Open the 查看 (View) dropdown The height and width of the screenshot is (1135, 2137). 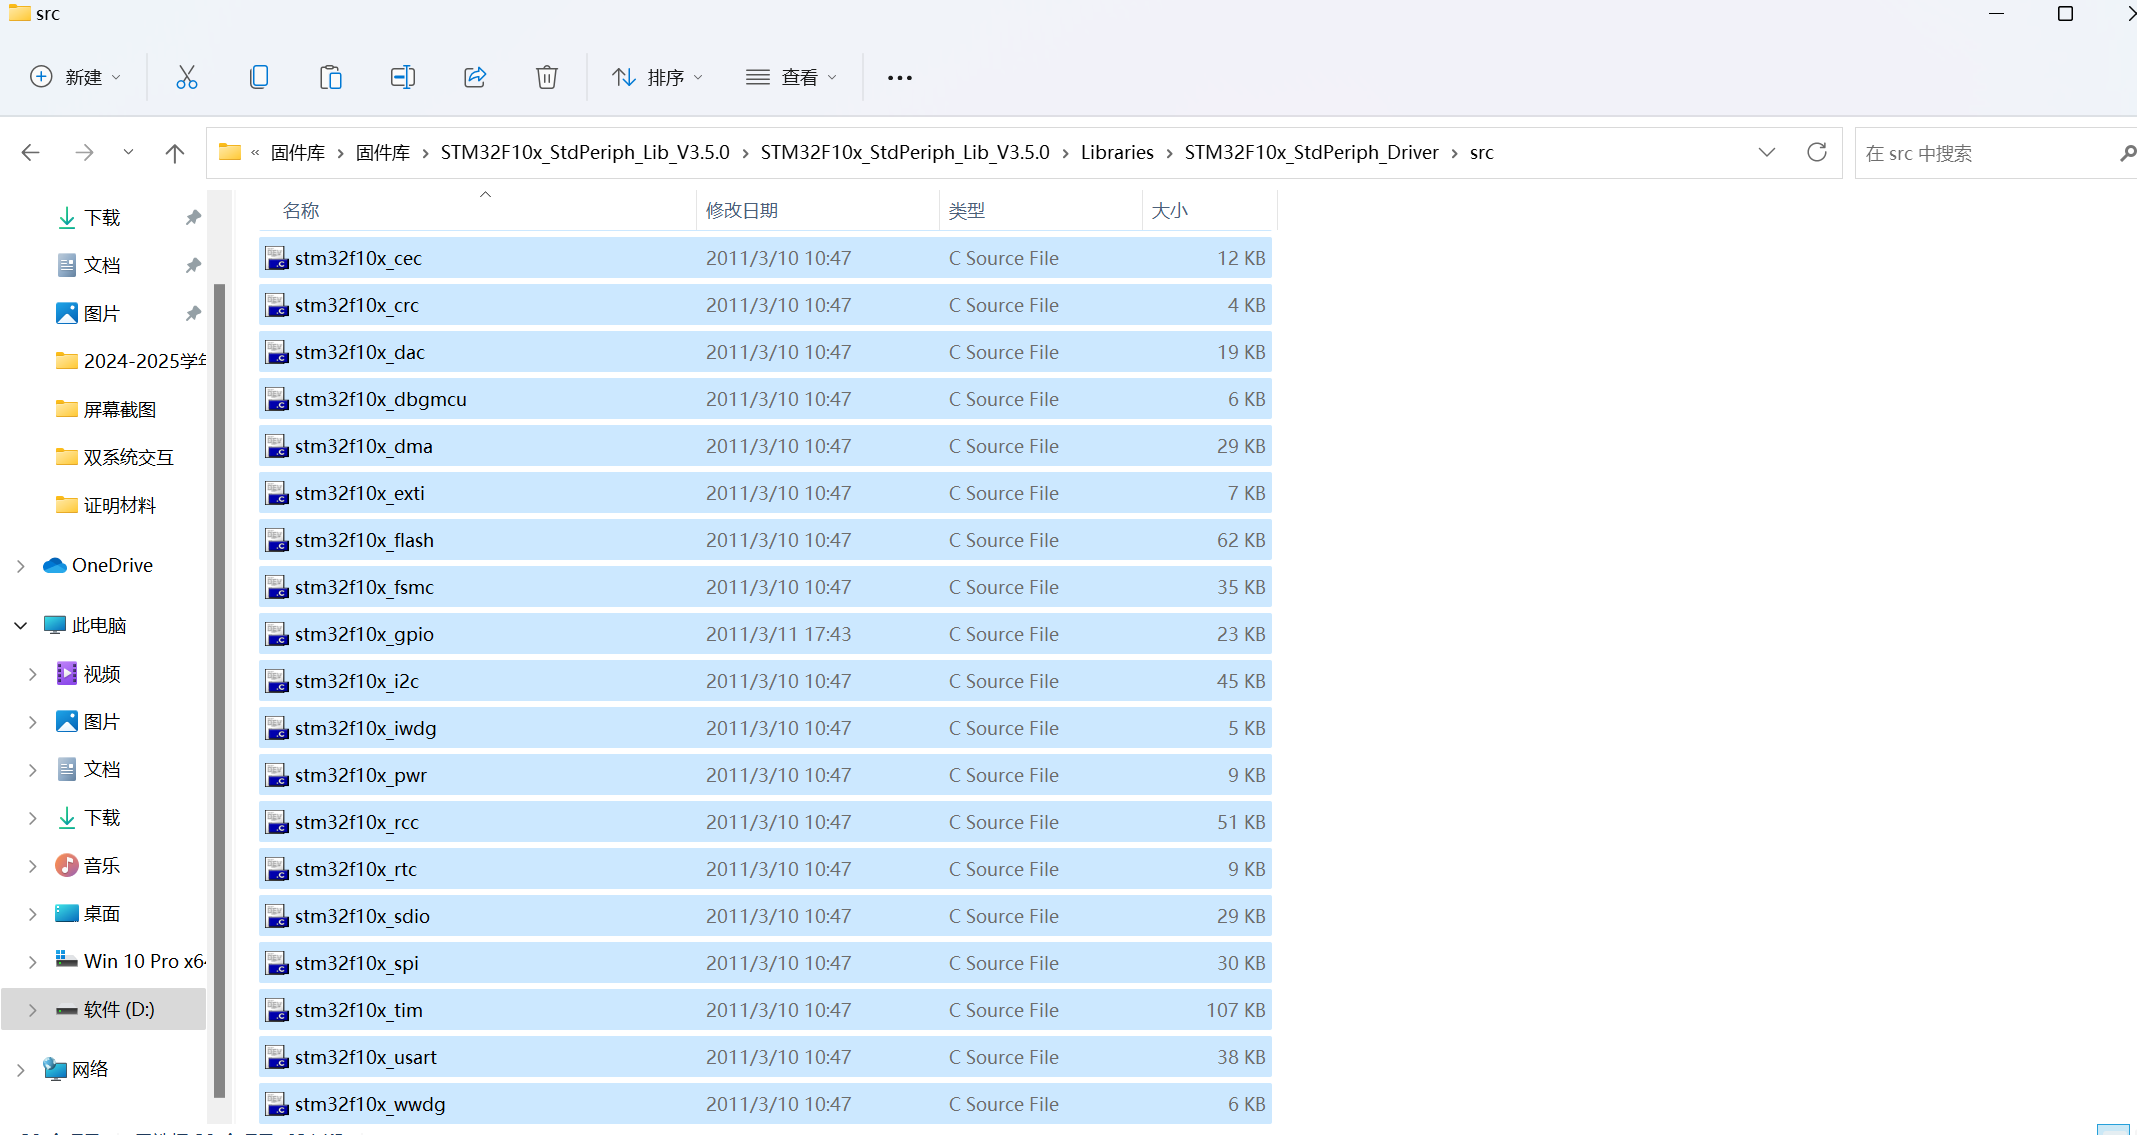point(792,77)
